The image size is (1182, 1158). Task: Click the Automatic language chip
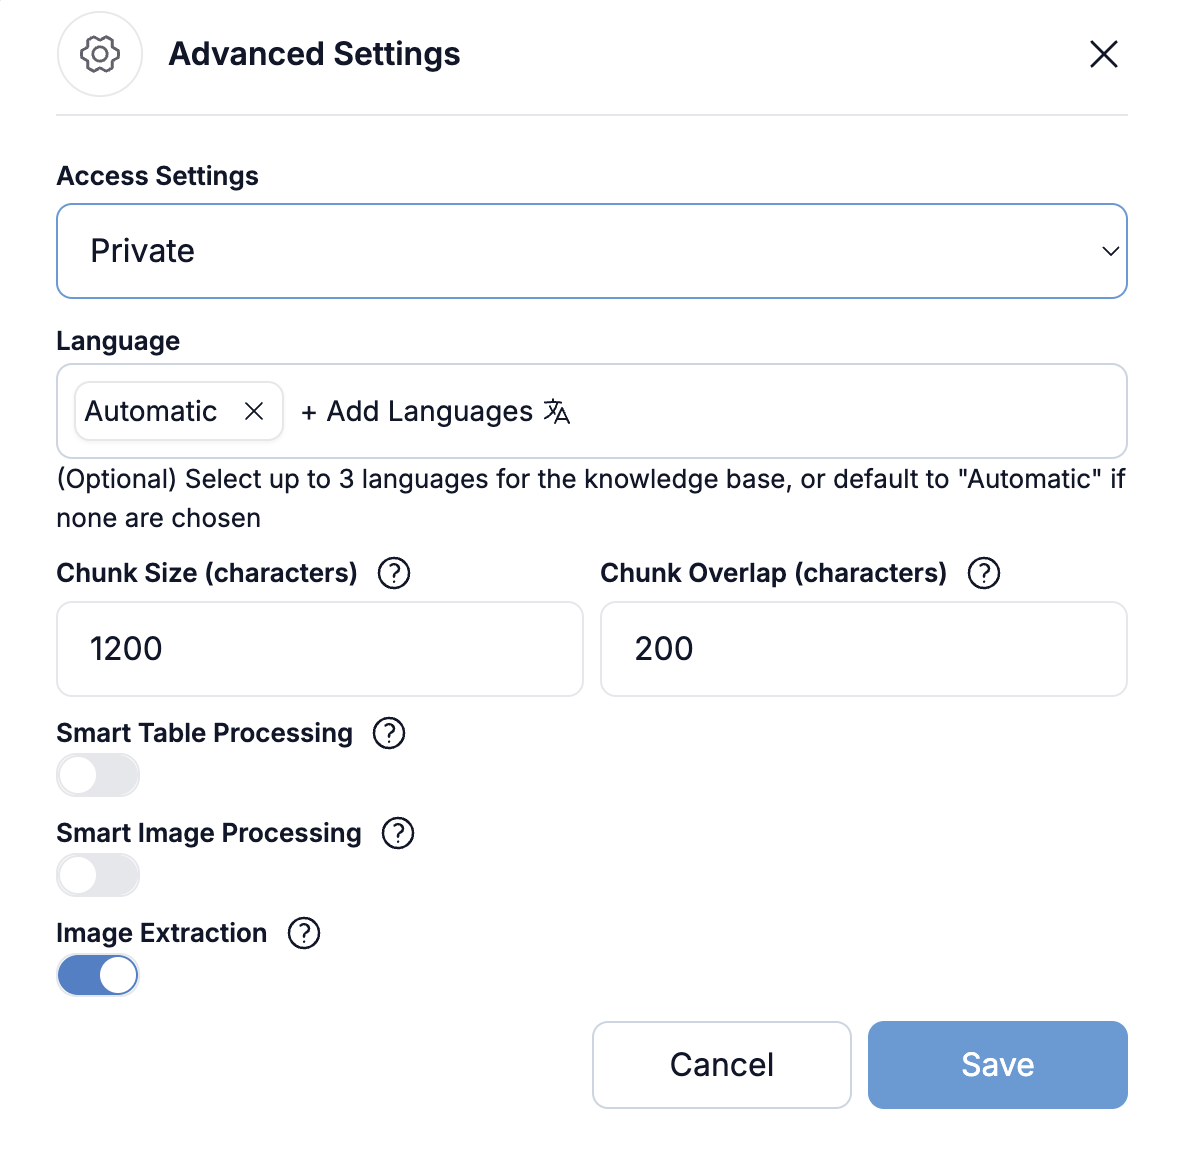tap(152, 411)
